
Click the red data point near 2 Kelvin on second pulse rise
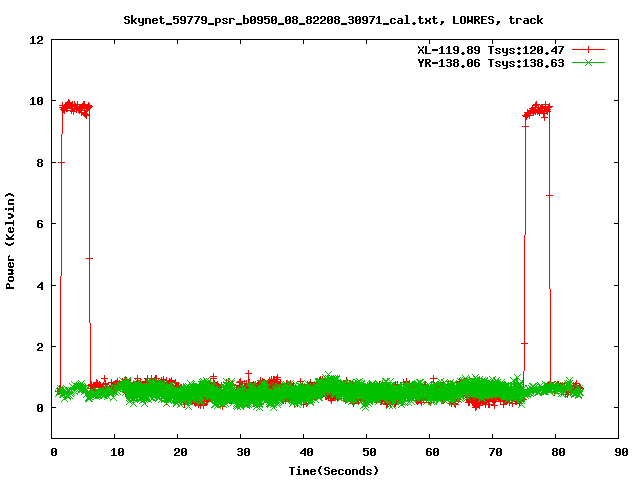[x=524, y=344]
